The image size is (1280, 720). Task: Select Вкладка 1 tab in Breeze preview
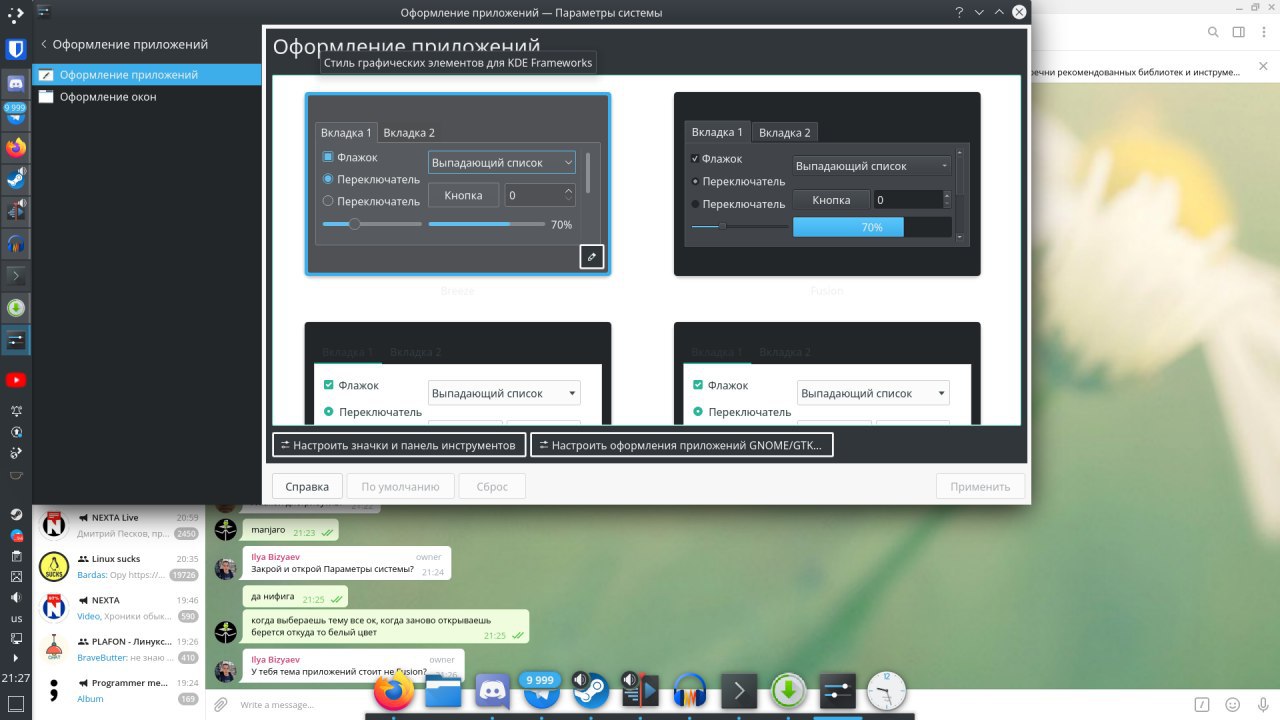point(346,133)
